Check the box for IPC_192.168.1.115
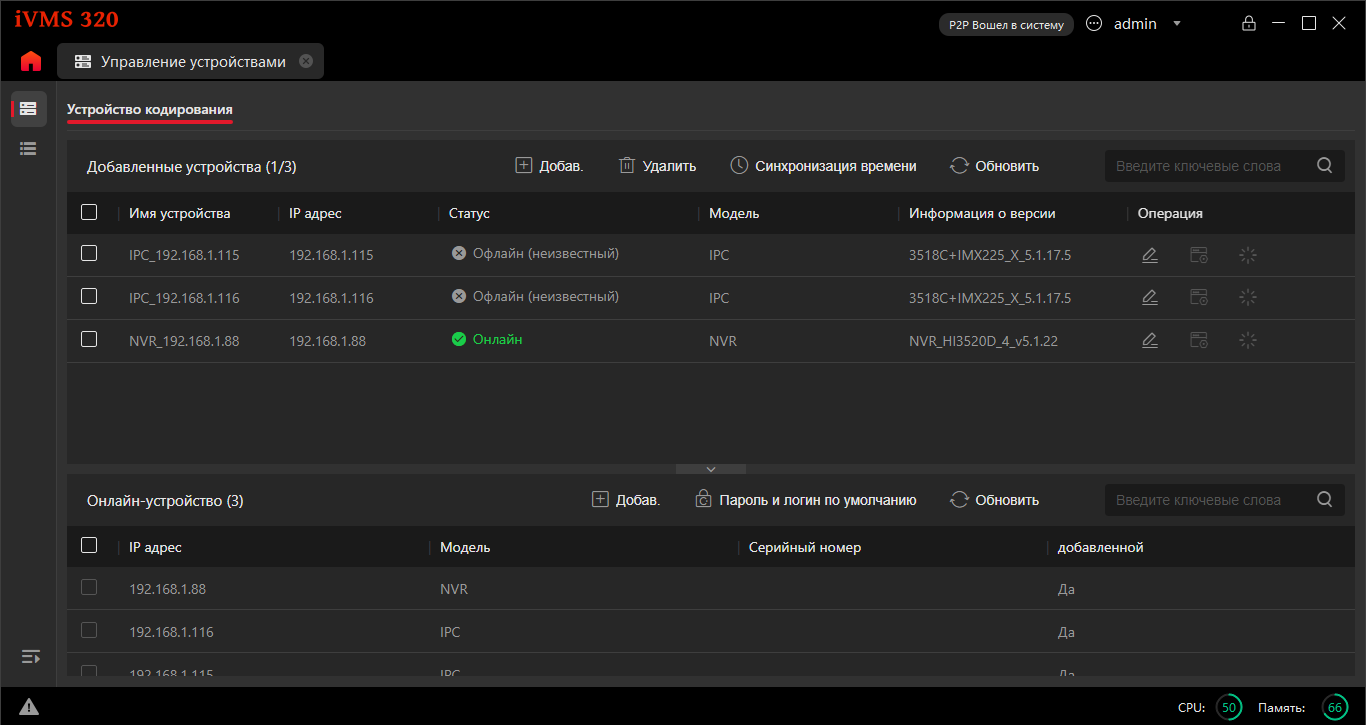 (x=89, y=254)
